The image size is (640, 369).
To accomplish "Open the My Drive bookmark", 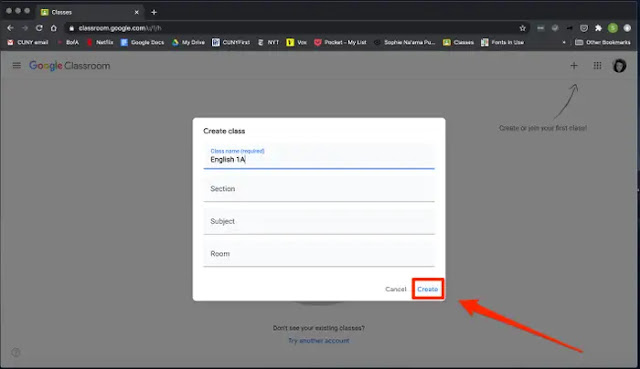I will 188,42.
